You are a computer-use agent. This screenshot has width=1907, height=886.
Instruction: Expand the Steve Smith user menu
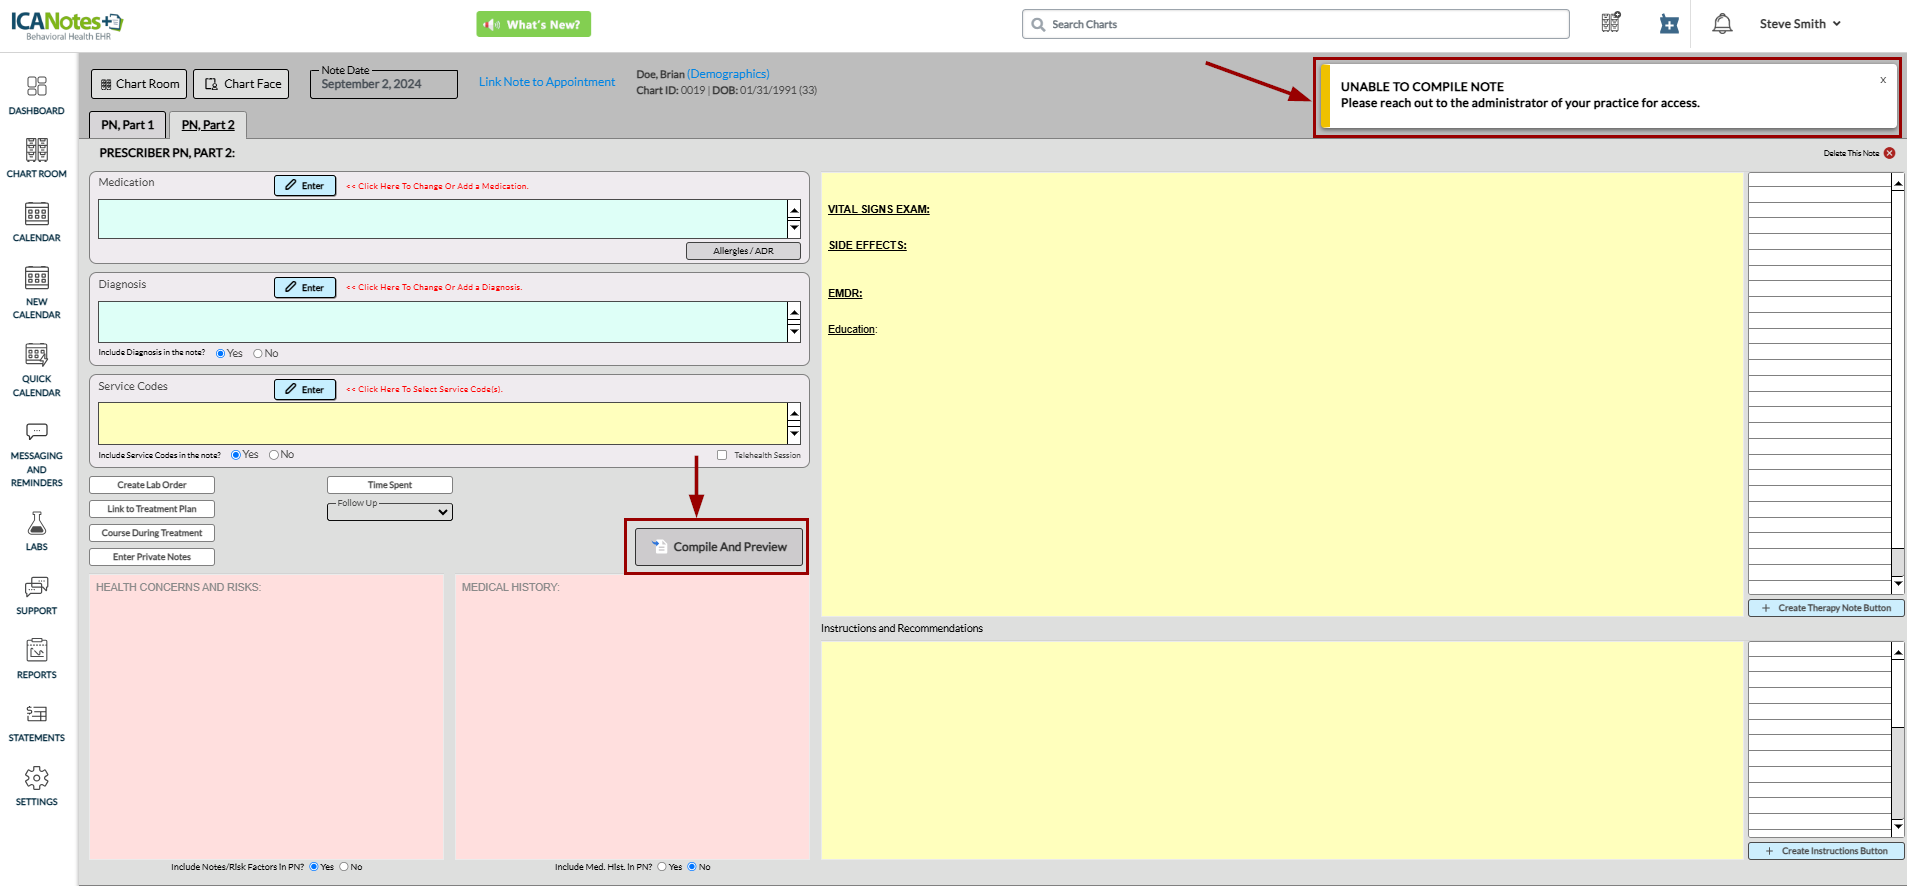tap(1799, 24)
